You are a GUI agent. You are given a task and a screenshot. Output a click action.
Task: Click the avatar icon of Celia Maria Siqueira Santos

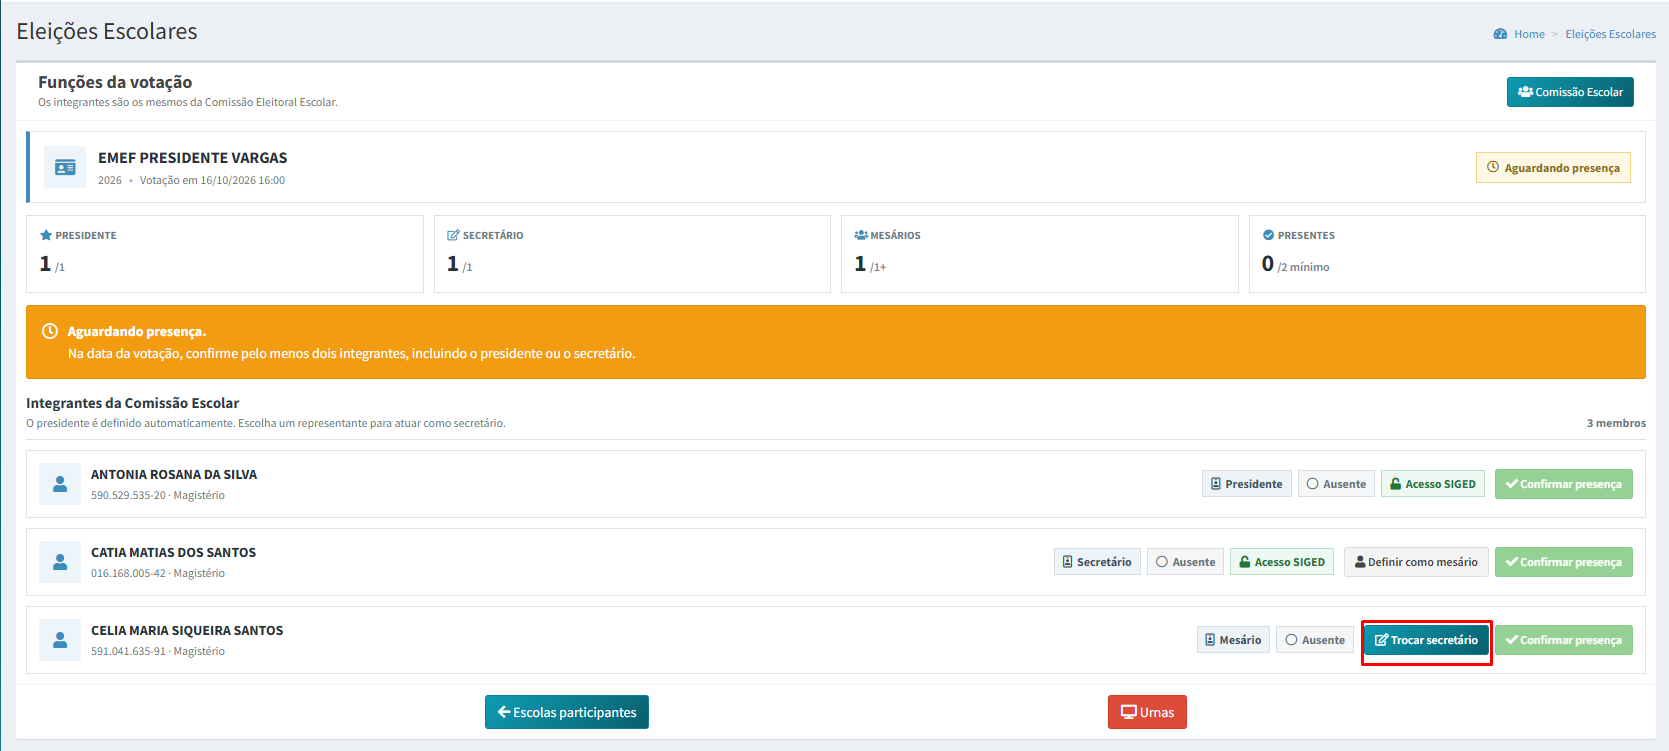(60, 640)
